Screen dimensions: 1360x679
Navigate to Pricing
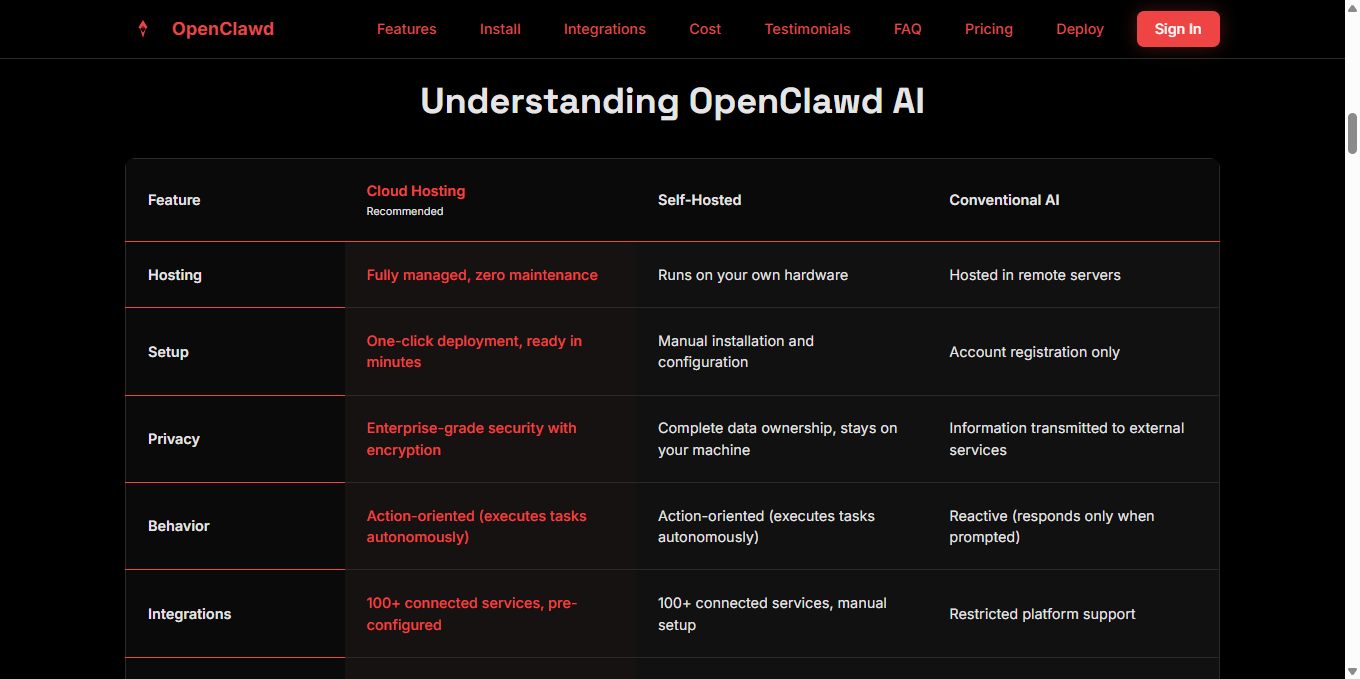(x=988, y=29)
